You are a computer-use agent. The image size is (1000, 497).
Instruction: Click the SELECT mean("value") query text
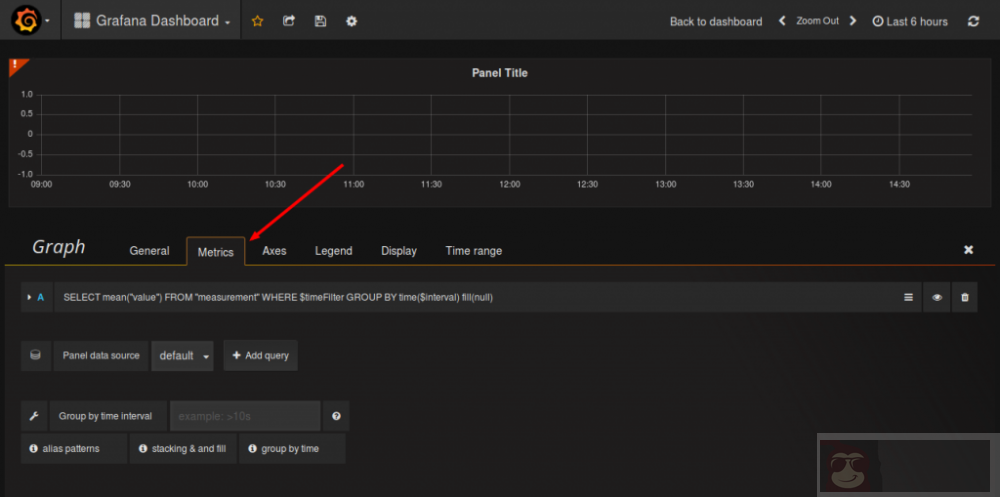click(x=278, y=297)
